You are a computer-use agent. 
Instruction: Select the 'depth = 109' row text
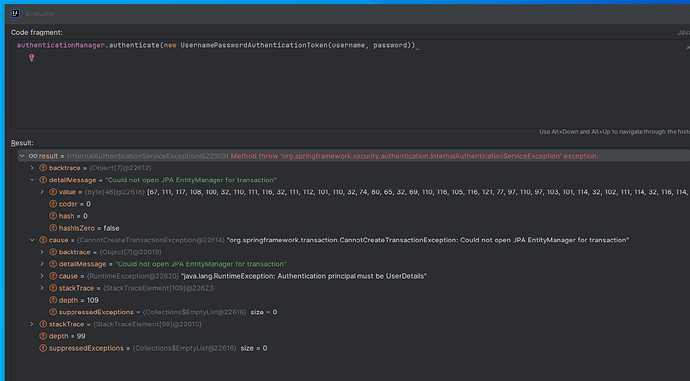79,300
